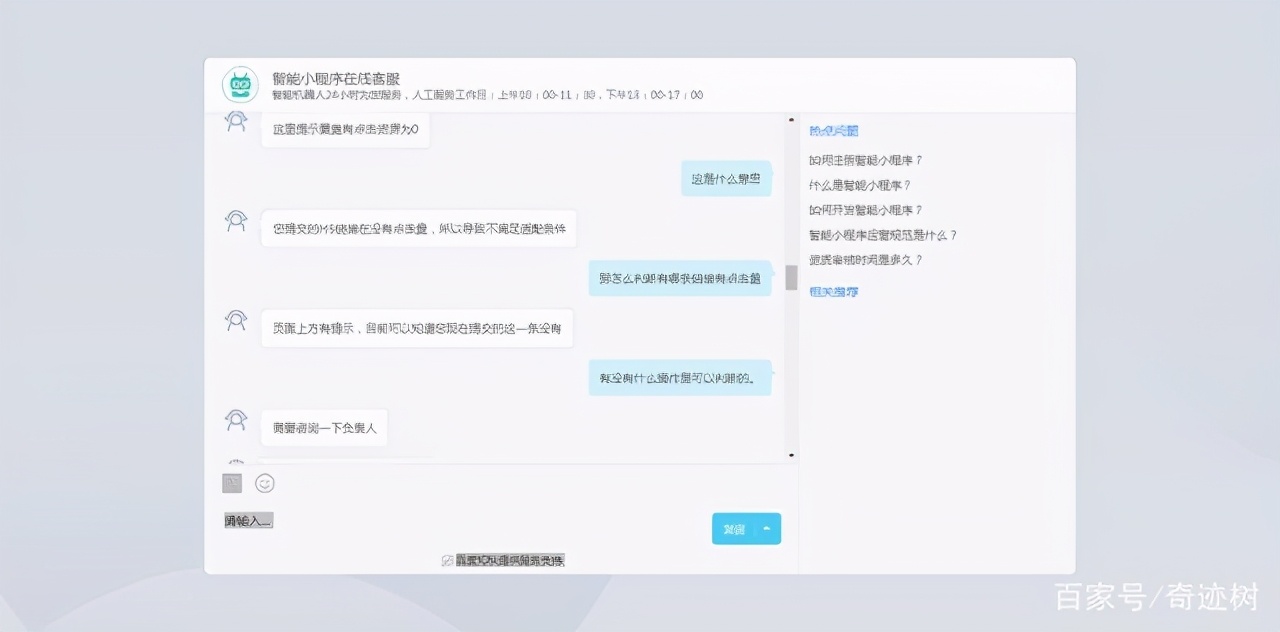Viewport: 1280px width, 632px height.
Task: Click the image attachment icon above the input box
Action: click(x=231, y=482)
